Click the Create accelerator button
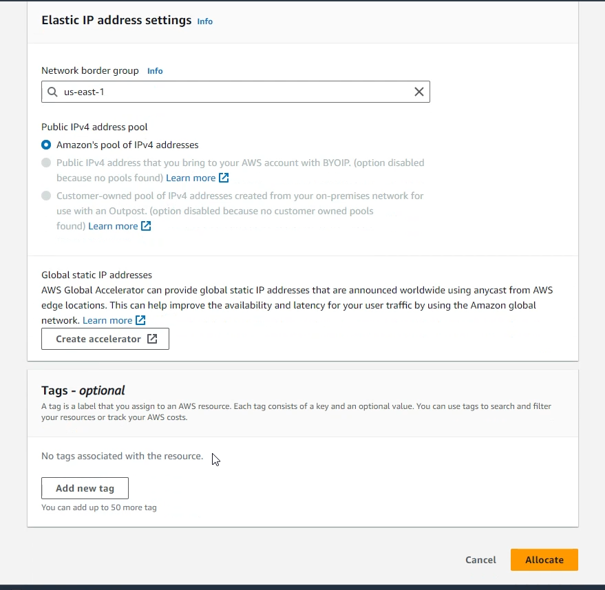This screenshot has width=605, height=590. (98, 339)
